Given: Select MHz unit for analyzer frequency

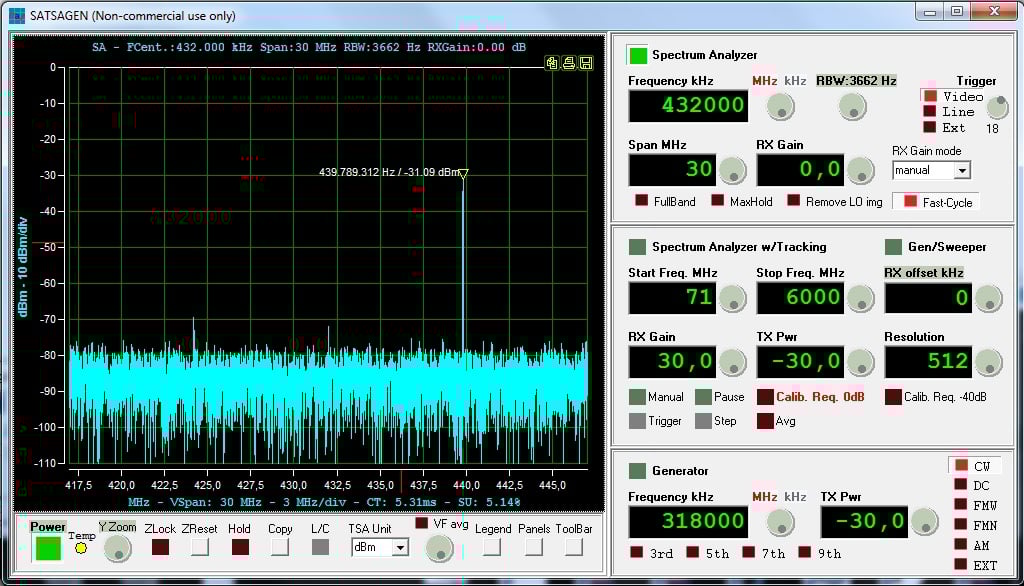Looking at the screenshot, I should tap(764, 81).
